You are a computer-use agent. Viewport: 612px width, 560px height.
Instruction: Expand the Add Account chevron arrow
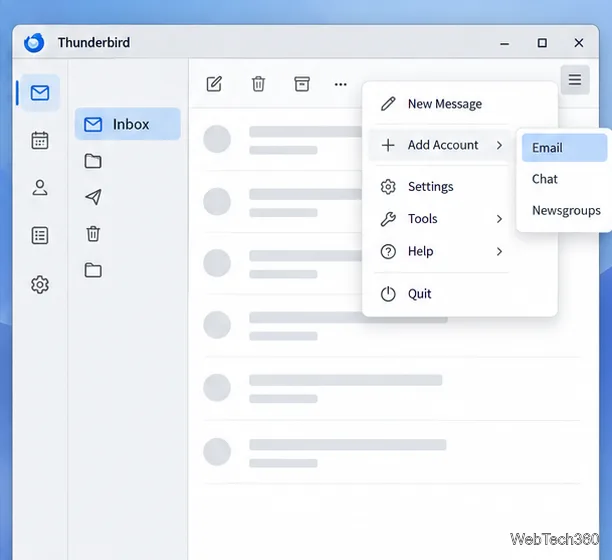coord(499,145)
